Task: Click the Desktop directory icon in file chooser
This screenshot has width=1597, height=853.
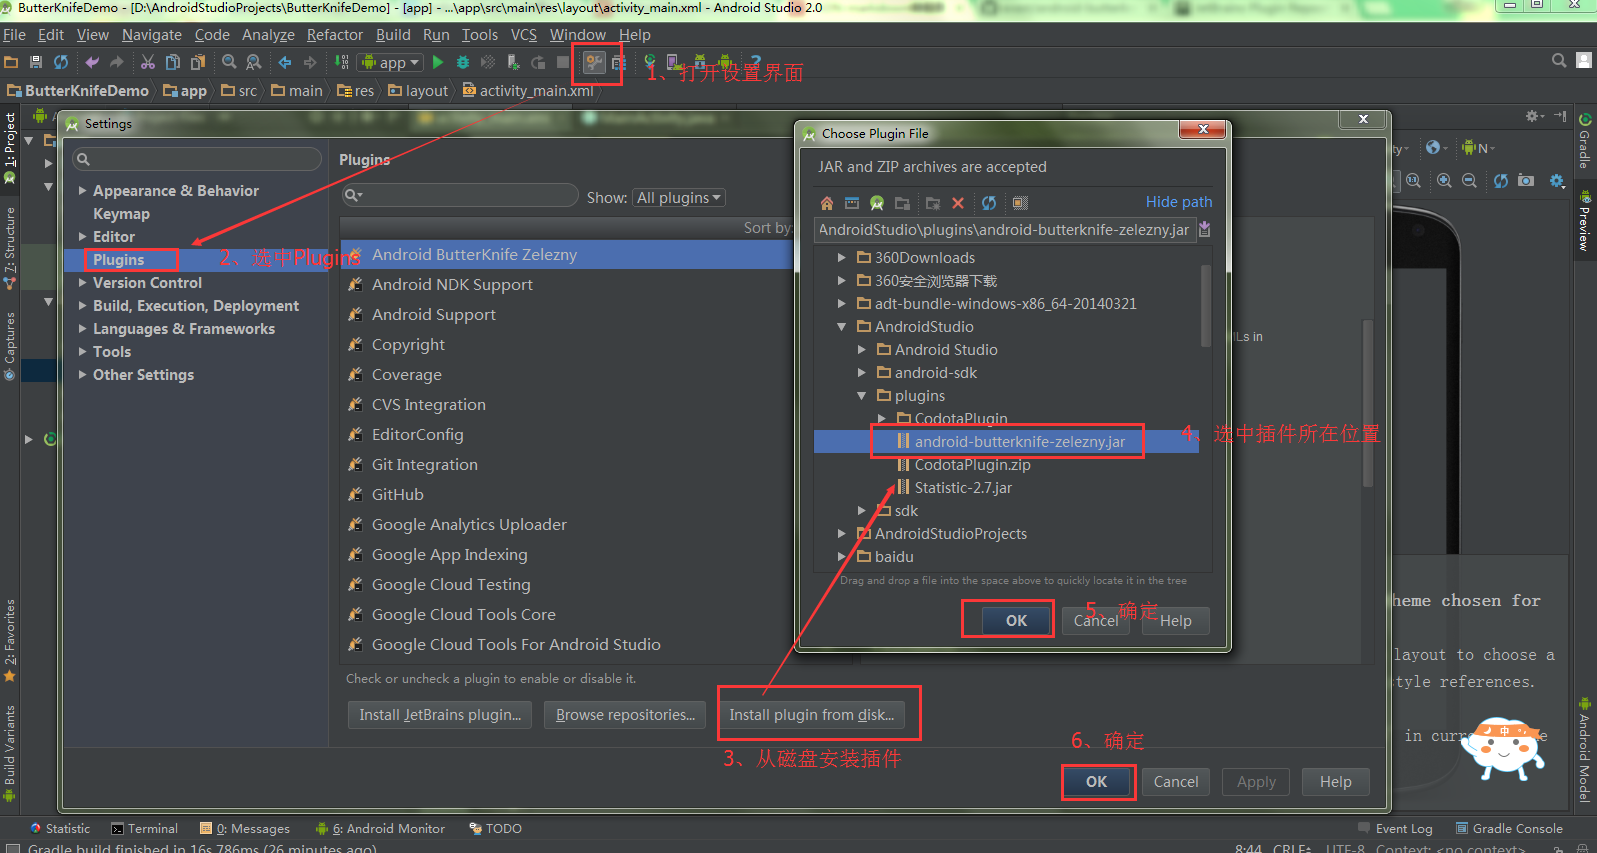Action: pyautogui.click(x=852, y=203)
